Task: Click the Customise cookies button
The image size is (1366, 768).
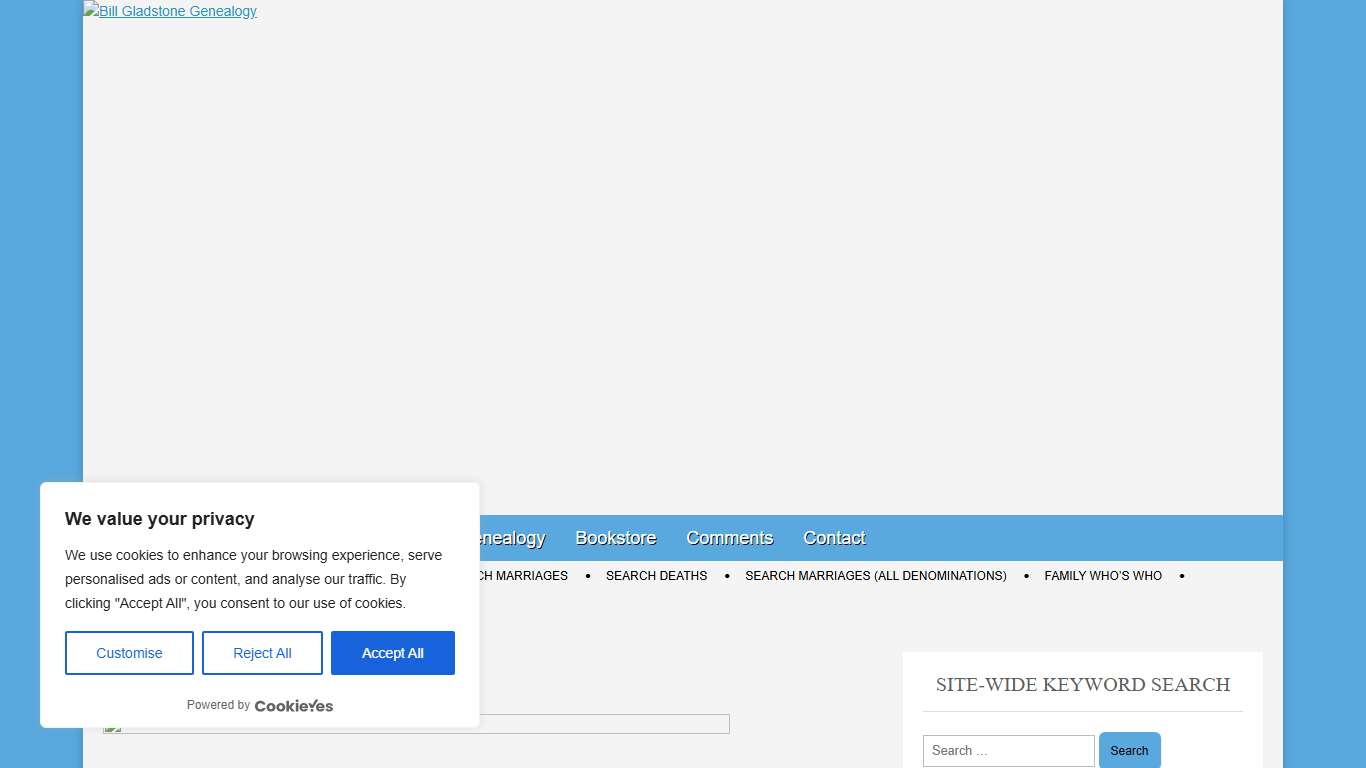Action: pyautogui.click(x=129, y=653)
